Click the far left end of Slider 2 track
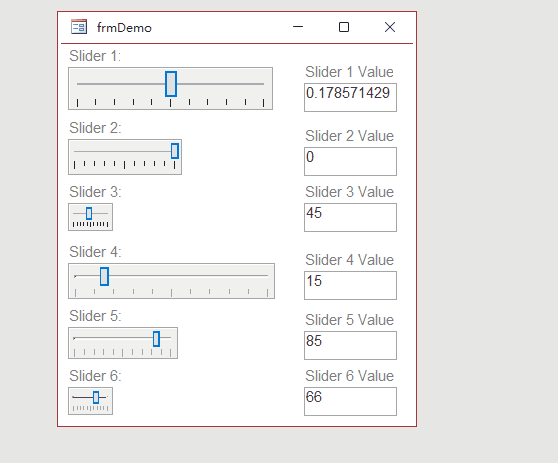Image resolution: width=558 pixels, height=463 pixels. 75,151
